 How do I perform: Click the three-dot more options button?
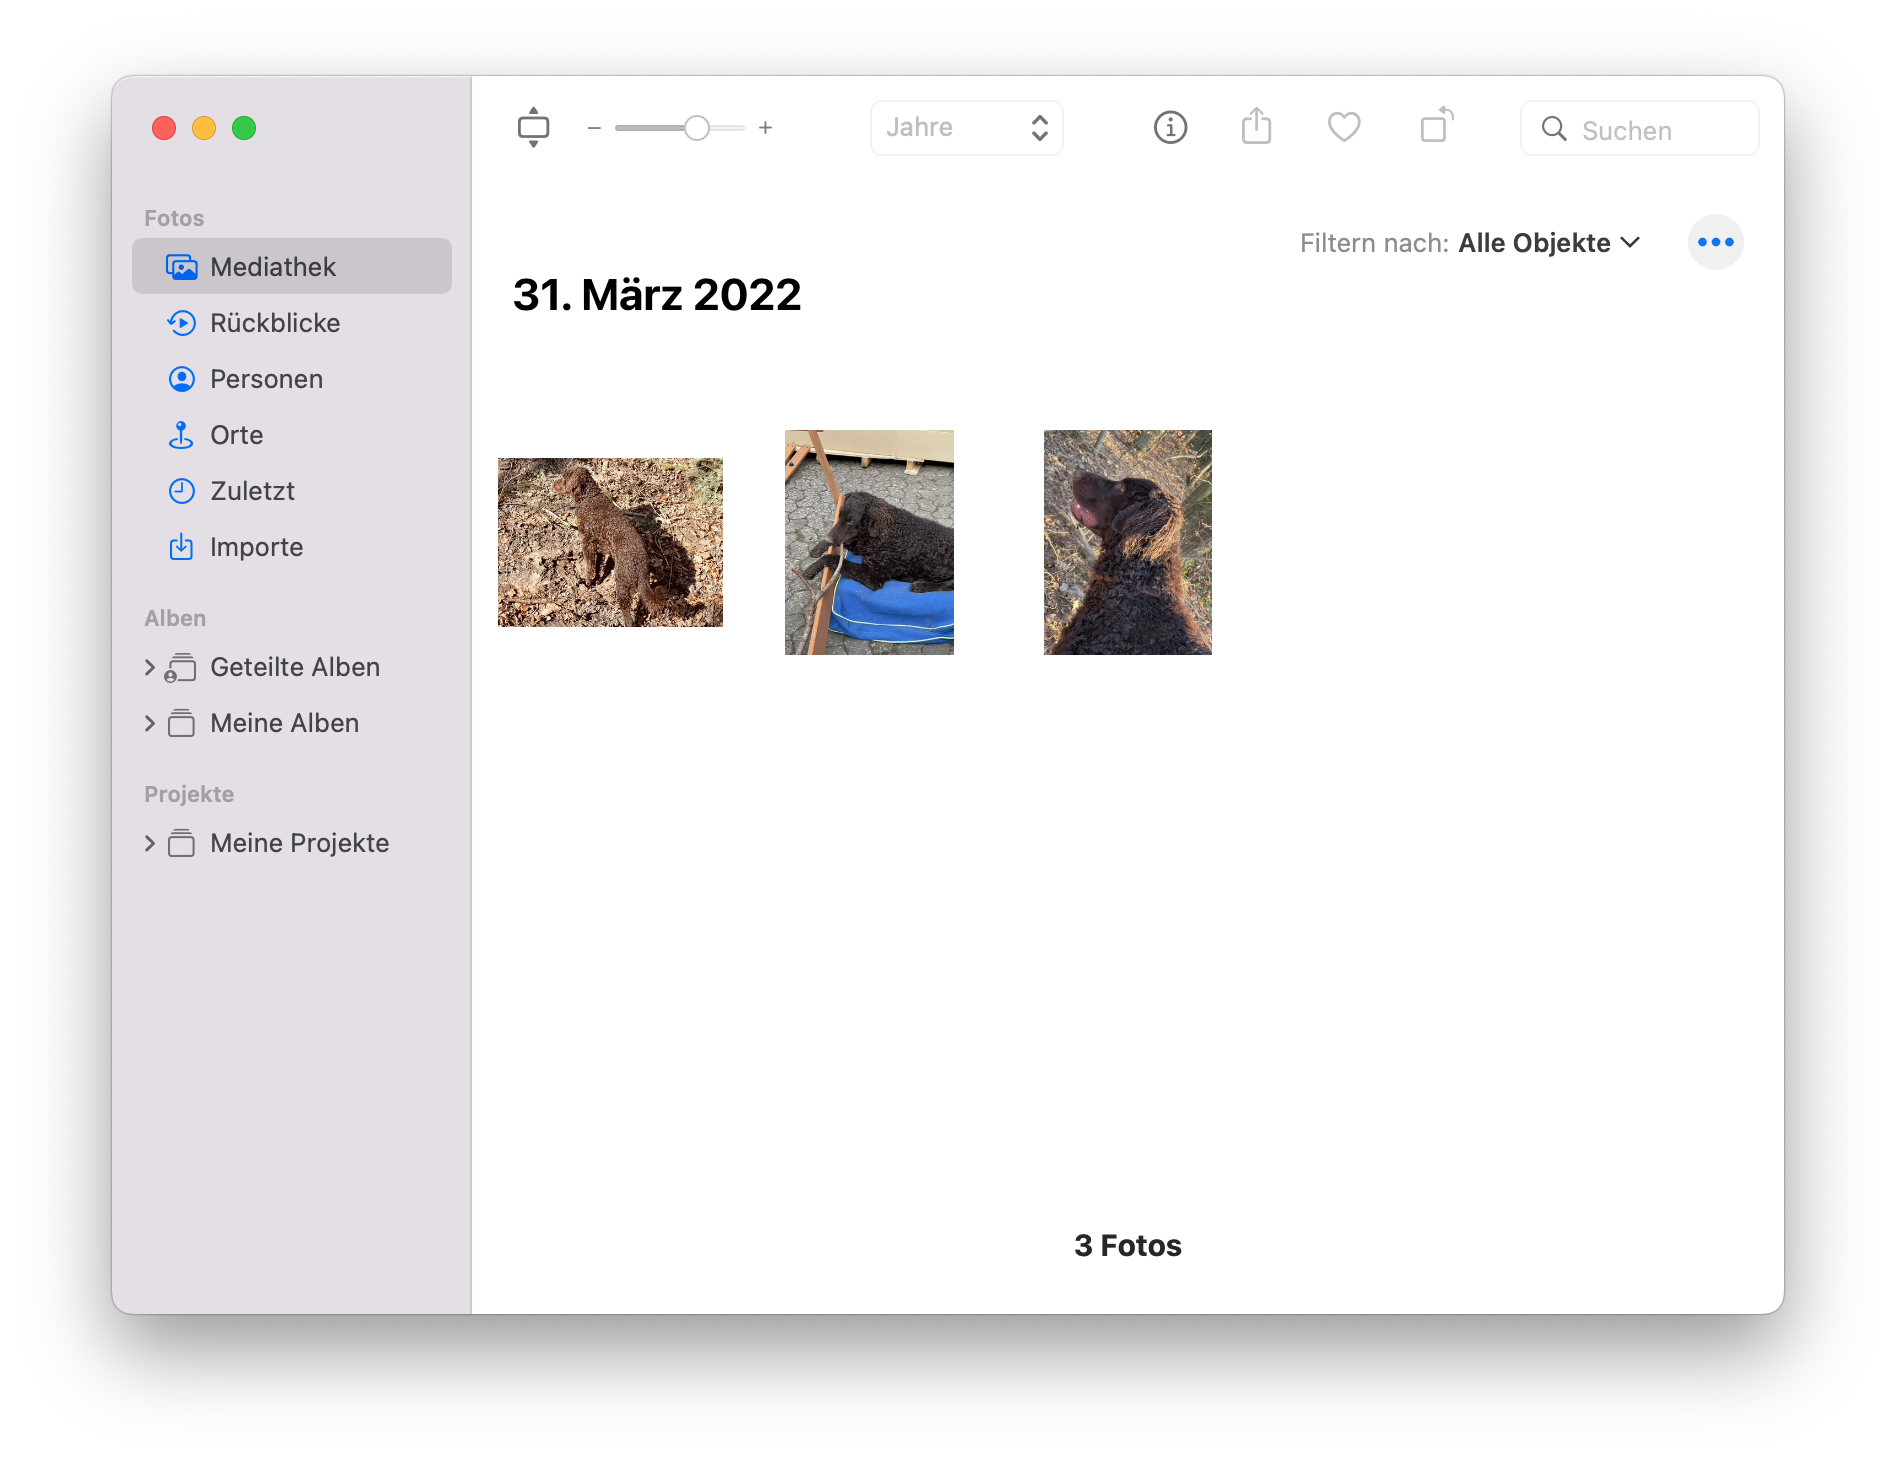1715,242
